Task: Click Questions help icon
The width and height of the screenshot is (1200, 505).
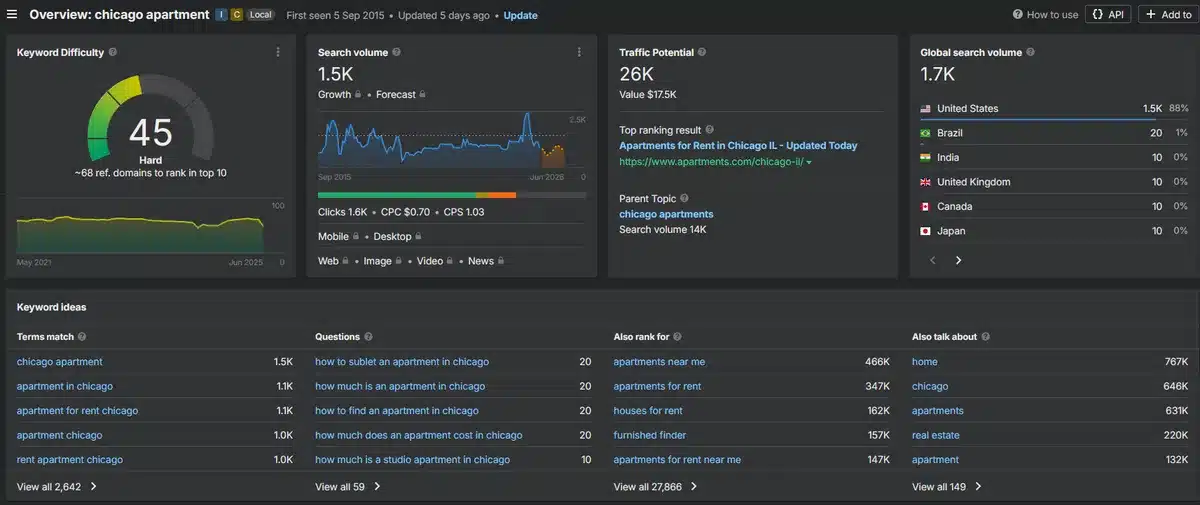Action: (369, 337)
